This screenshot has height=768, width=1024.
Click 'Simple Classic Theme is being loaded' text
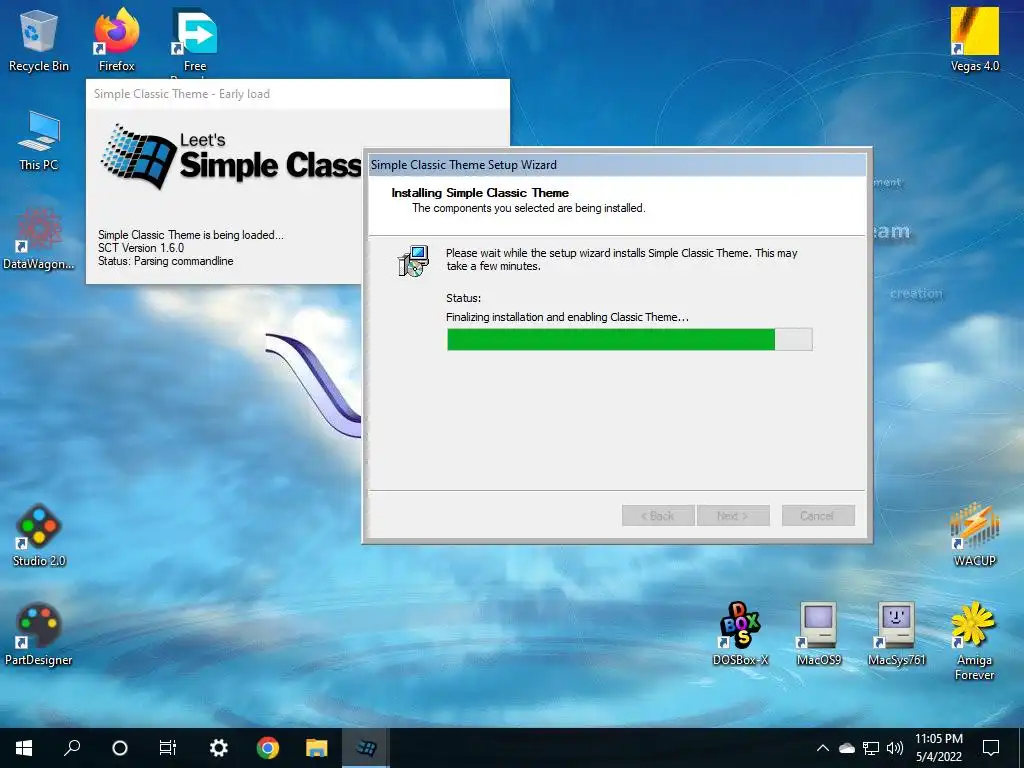pos(191,235)
